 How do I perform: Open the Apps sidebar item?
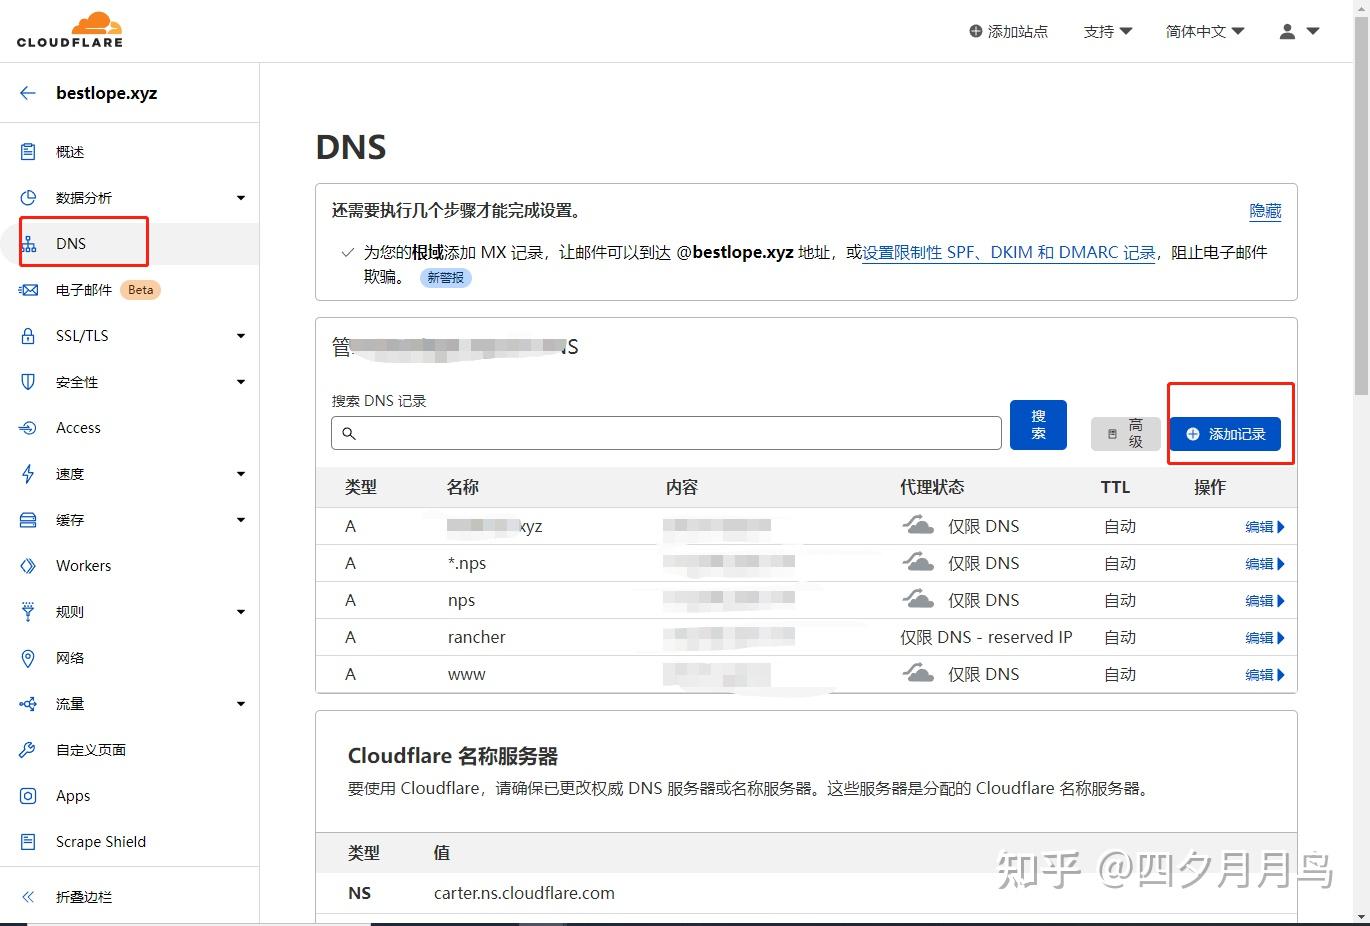pos(73,796)
